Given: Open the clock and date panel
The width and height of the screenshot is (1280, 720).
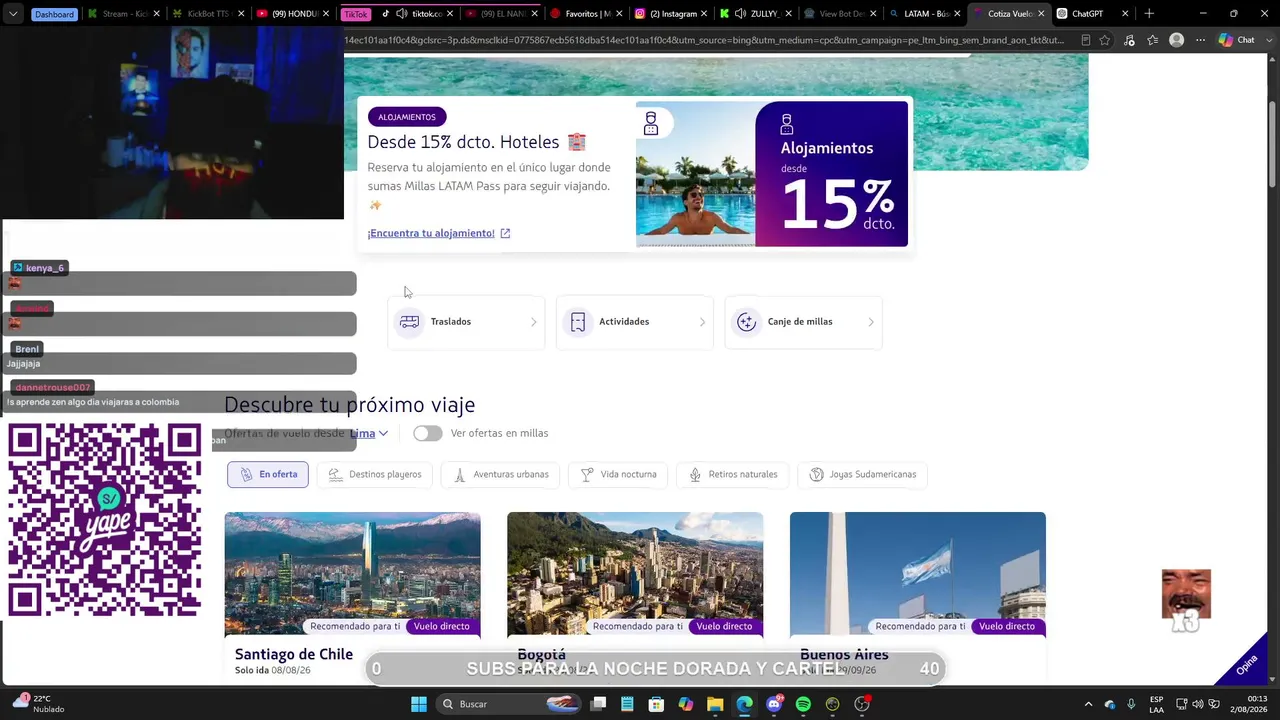Looking at the screenshot, I should click(x=1249, y=704).
